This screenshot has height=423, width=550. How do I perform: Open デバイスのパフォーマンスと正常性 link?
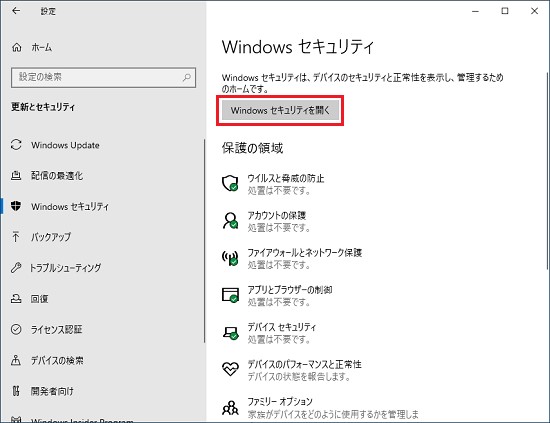point(304,364)
